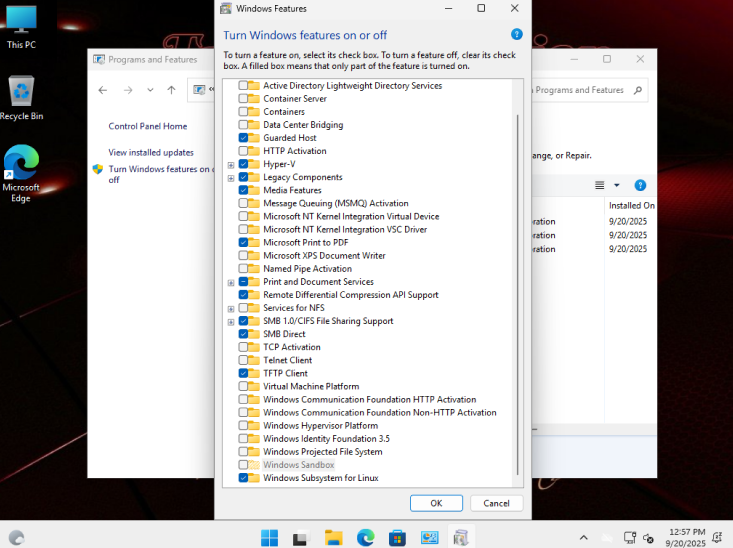
Task: Enable Active Directory Lightweight Directory Services checkbox
Action: (x=243, y=86)
